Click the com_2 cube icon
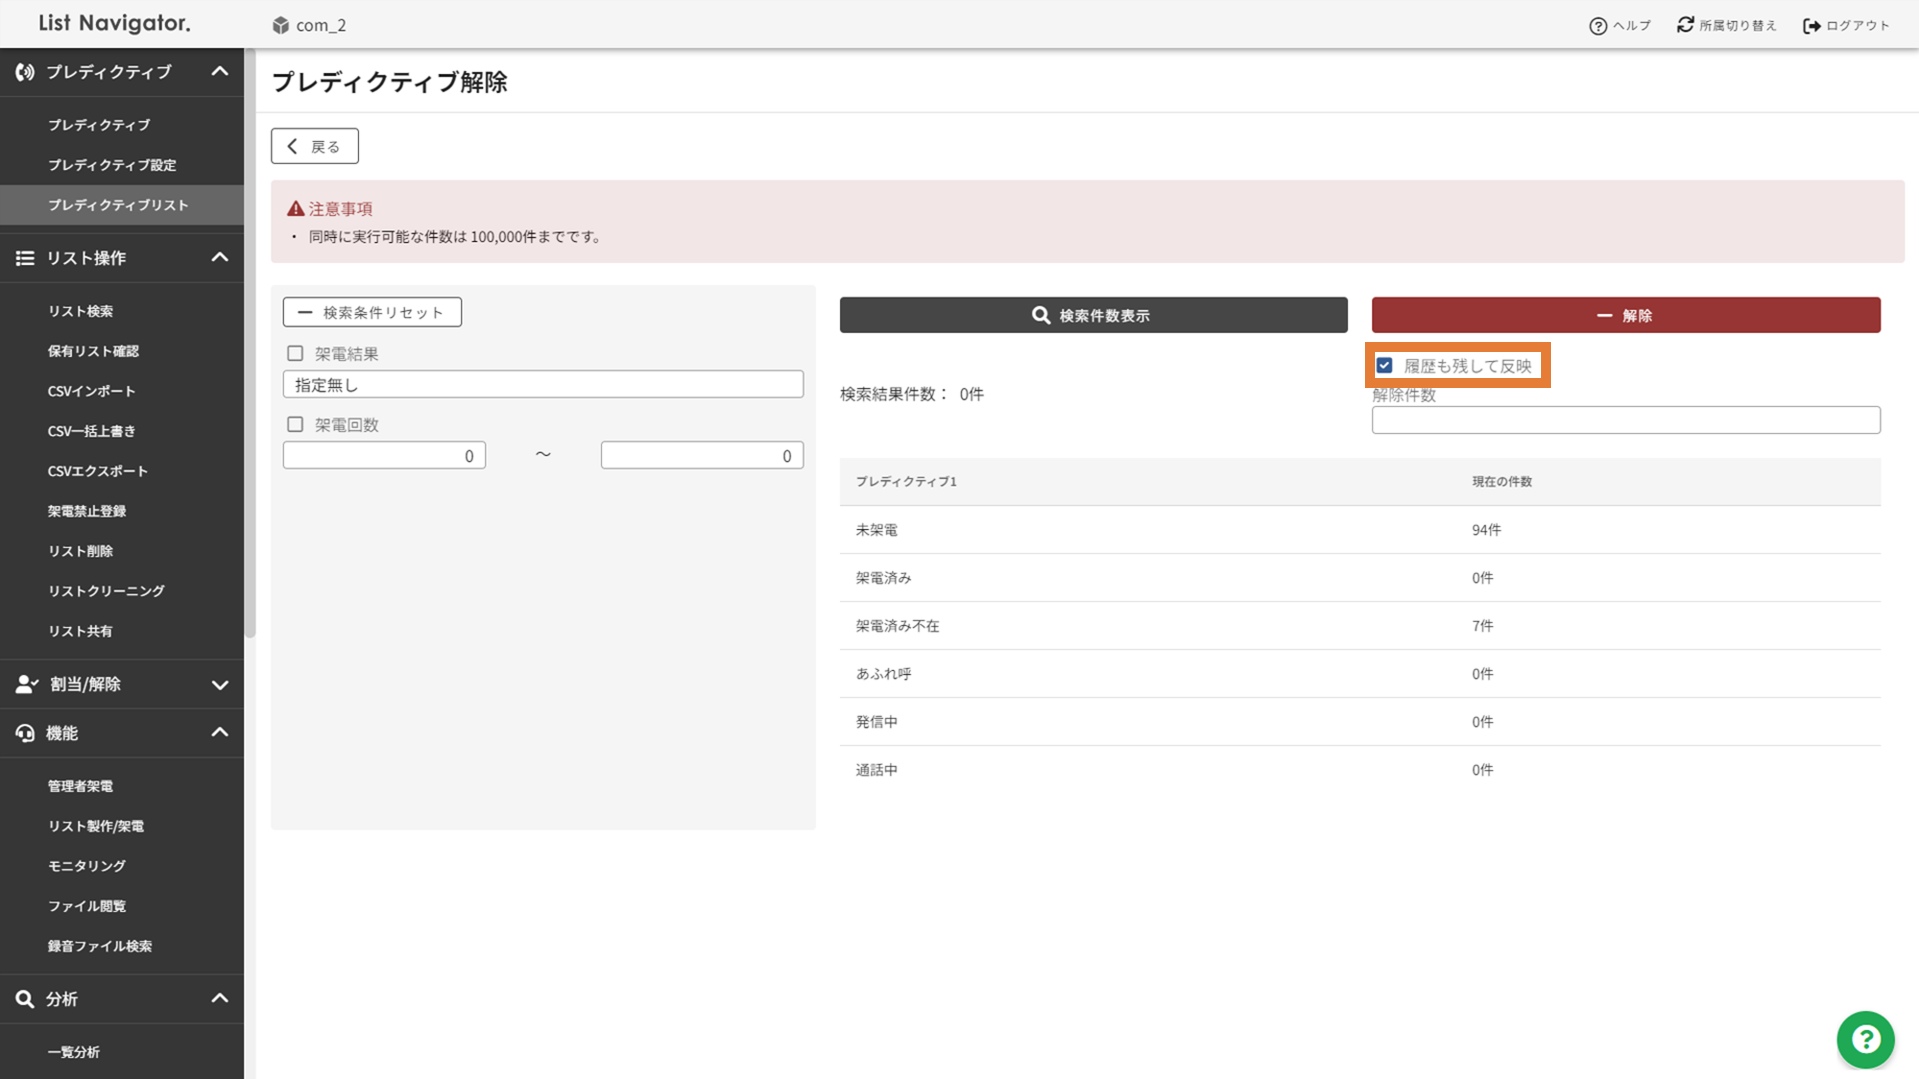 (281, 25)
